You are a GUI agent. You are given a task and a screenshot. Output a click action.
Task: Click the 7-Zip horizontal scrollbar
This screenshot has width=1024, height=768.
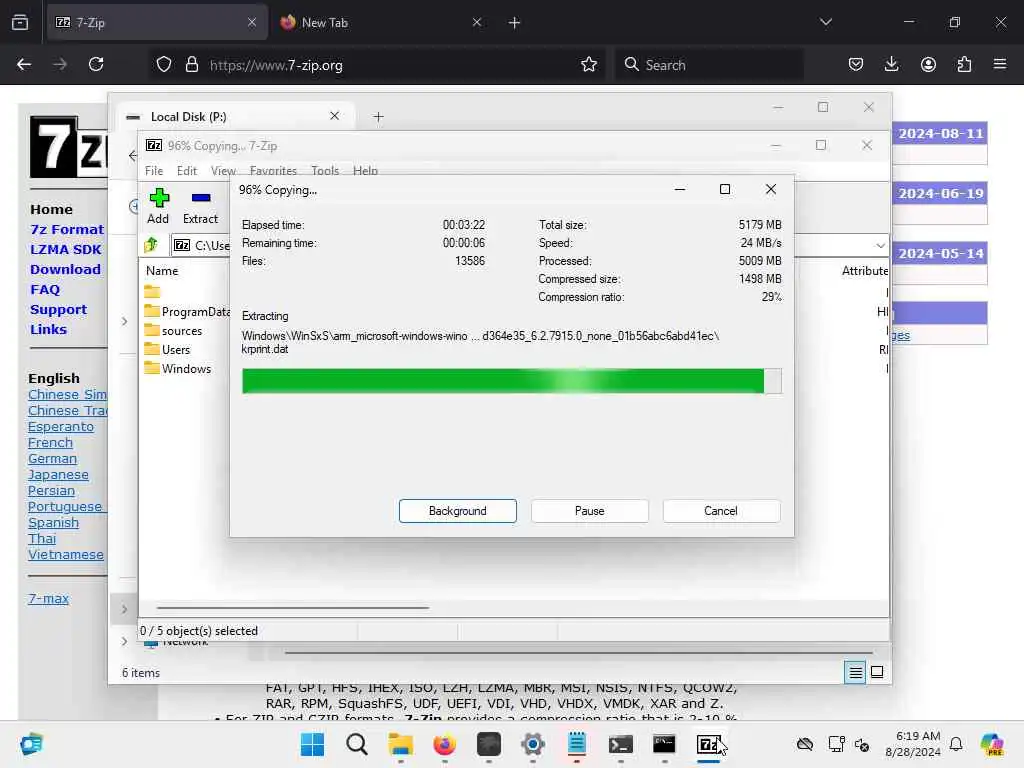pyautogui.click(x=293, y=607)
